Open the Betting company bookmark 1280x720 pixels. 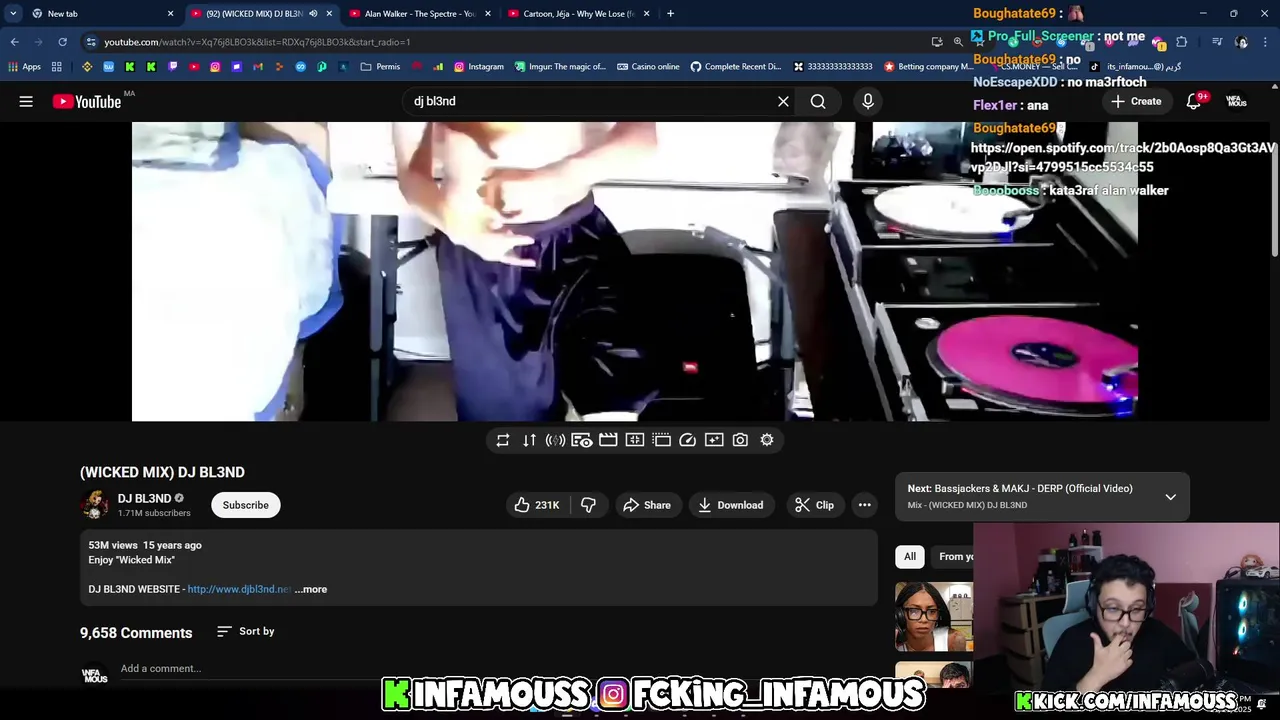pyautogui.click(x=927, y=67)
